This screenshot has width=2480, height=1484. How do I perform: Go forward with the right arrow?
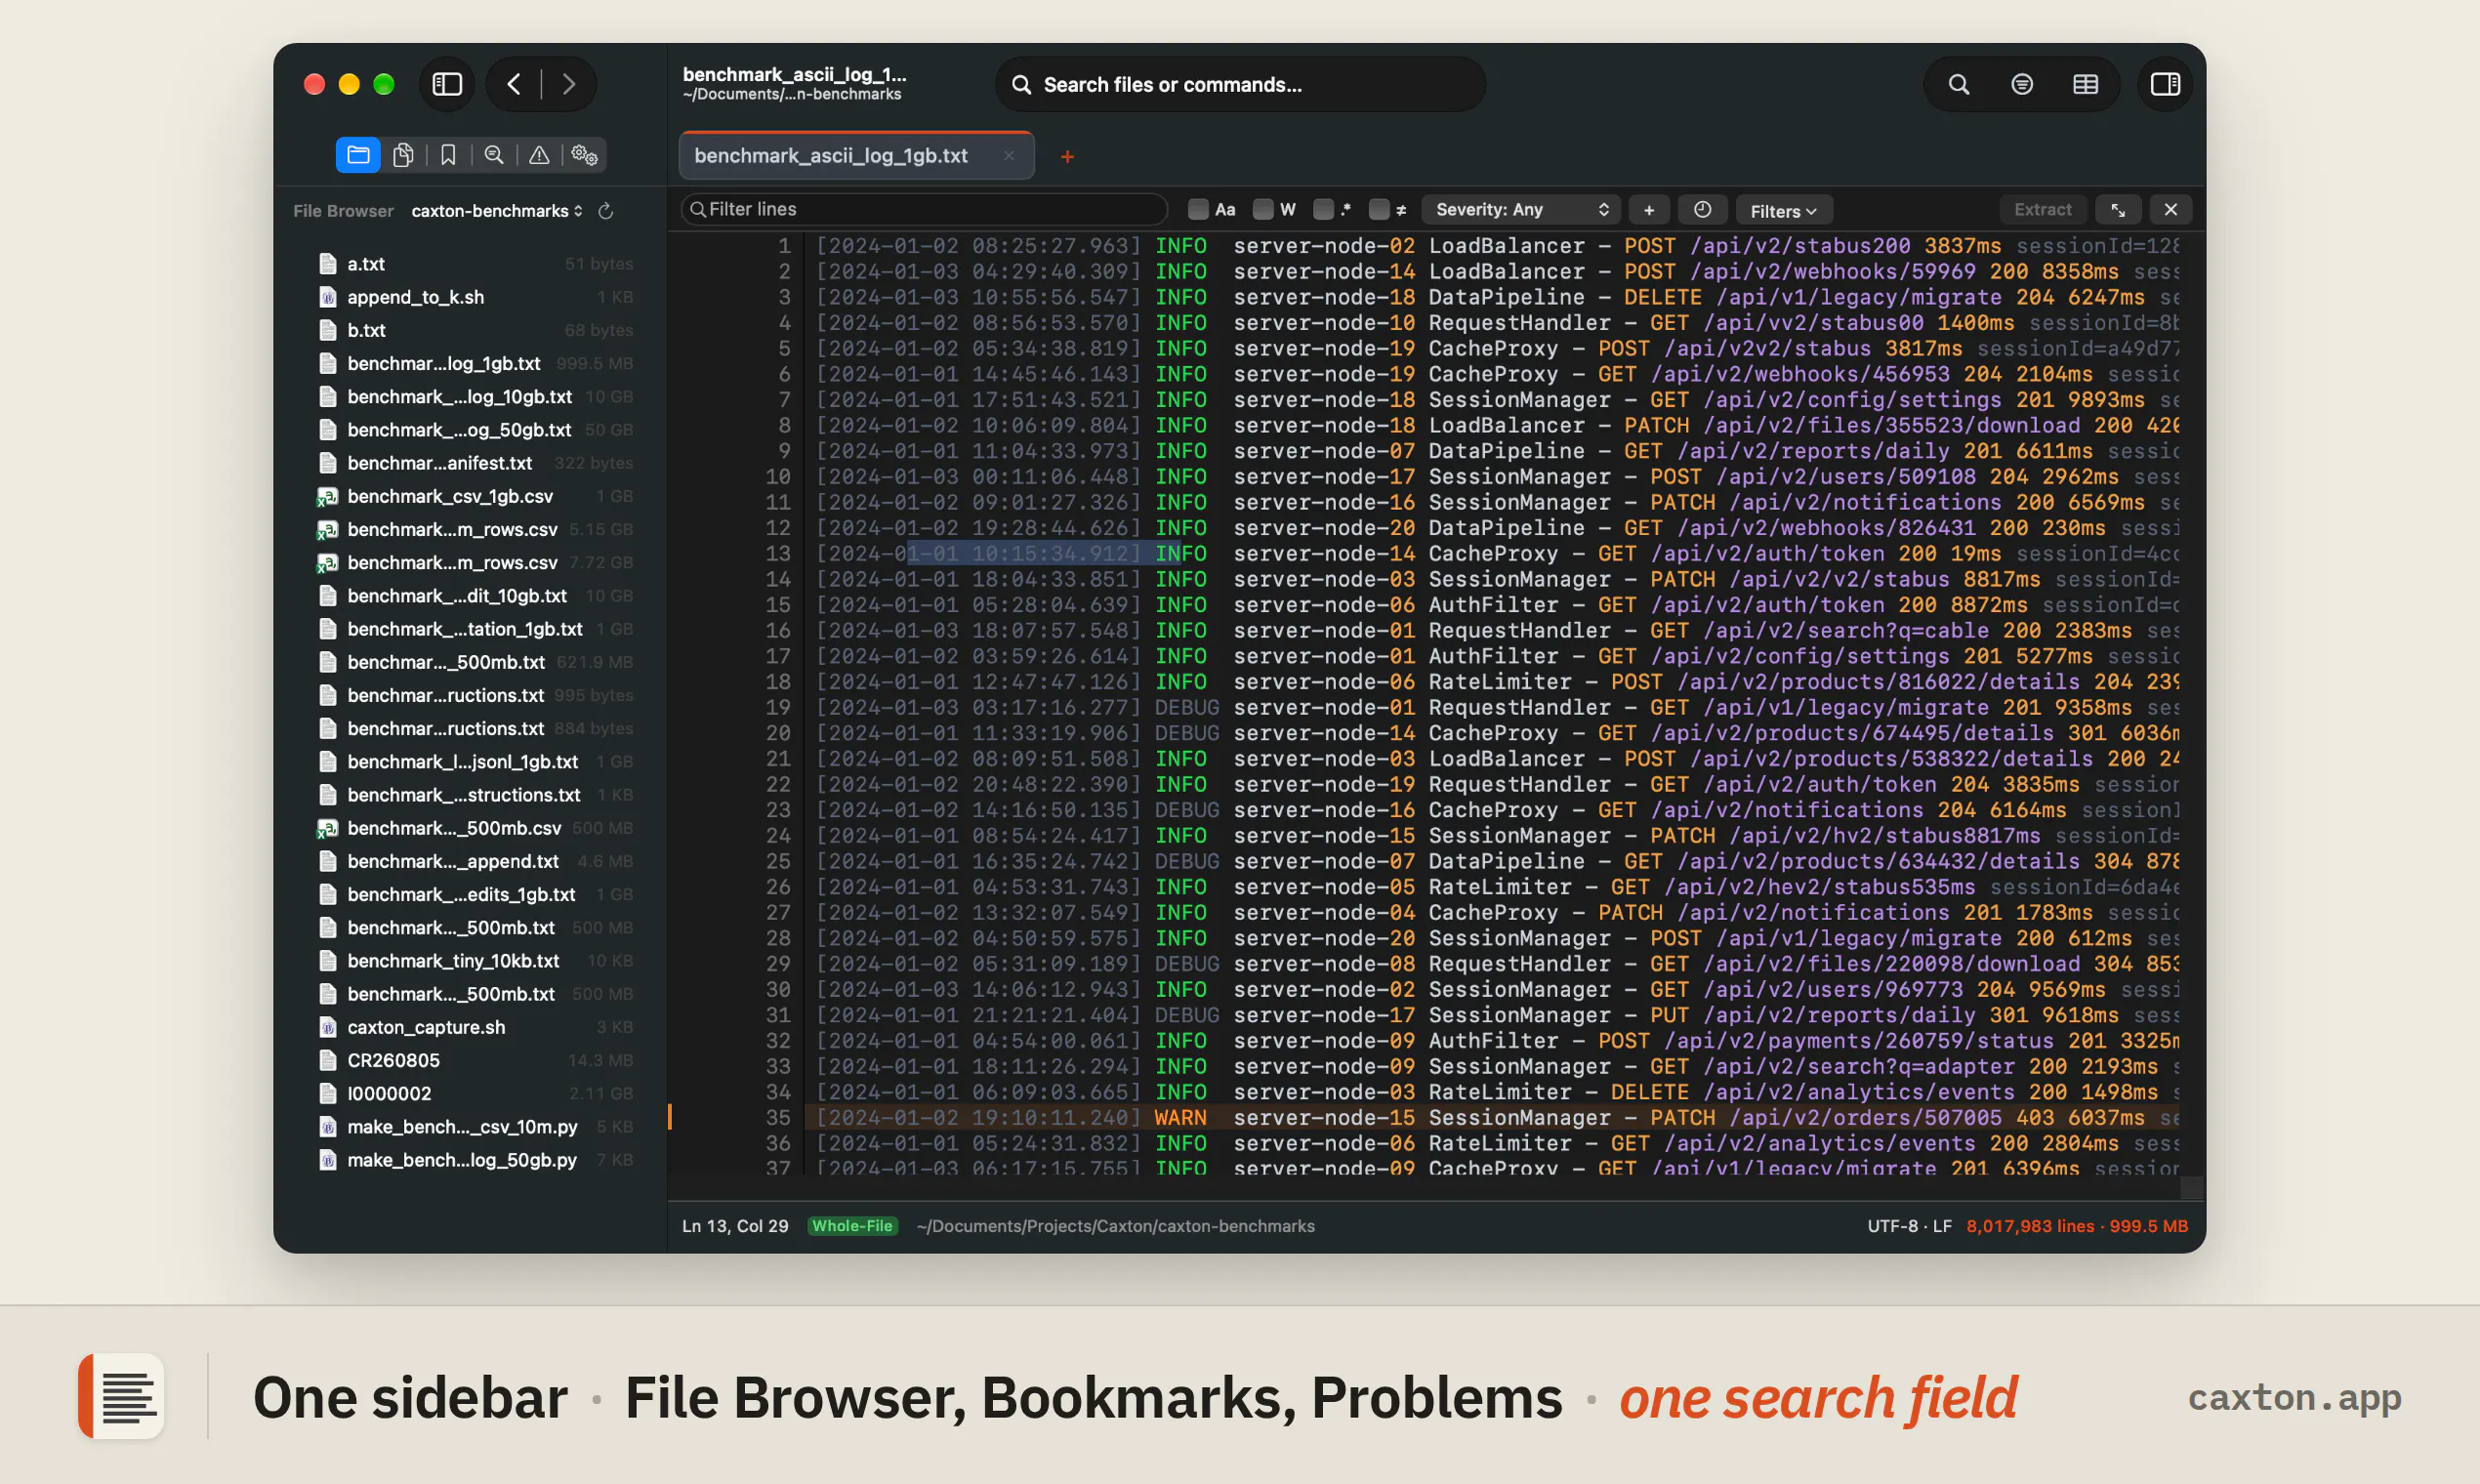568,84
